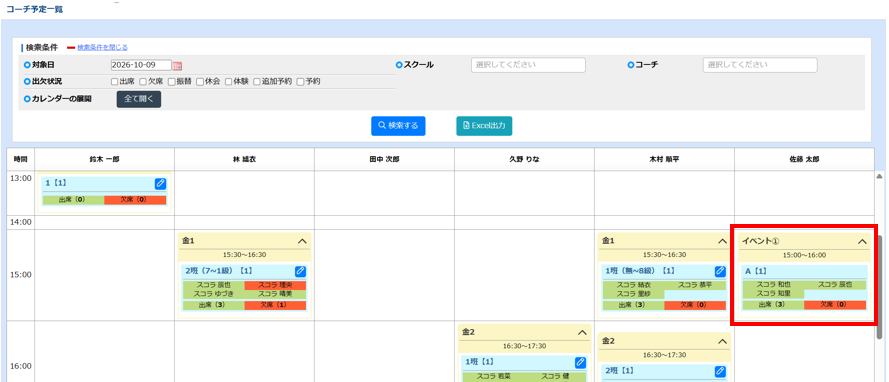Open the calendar icon beside the date field
The width and height of the screenshot is (889, 382).
point(177,65)
